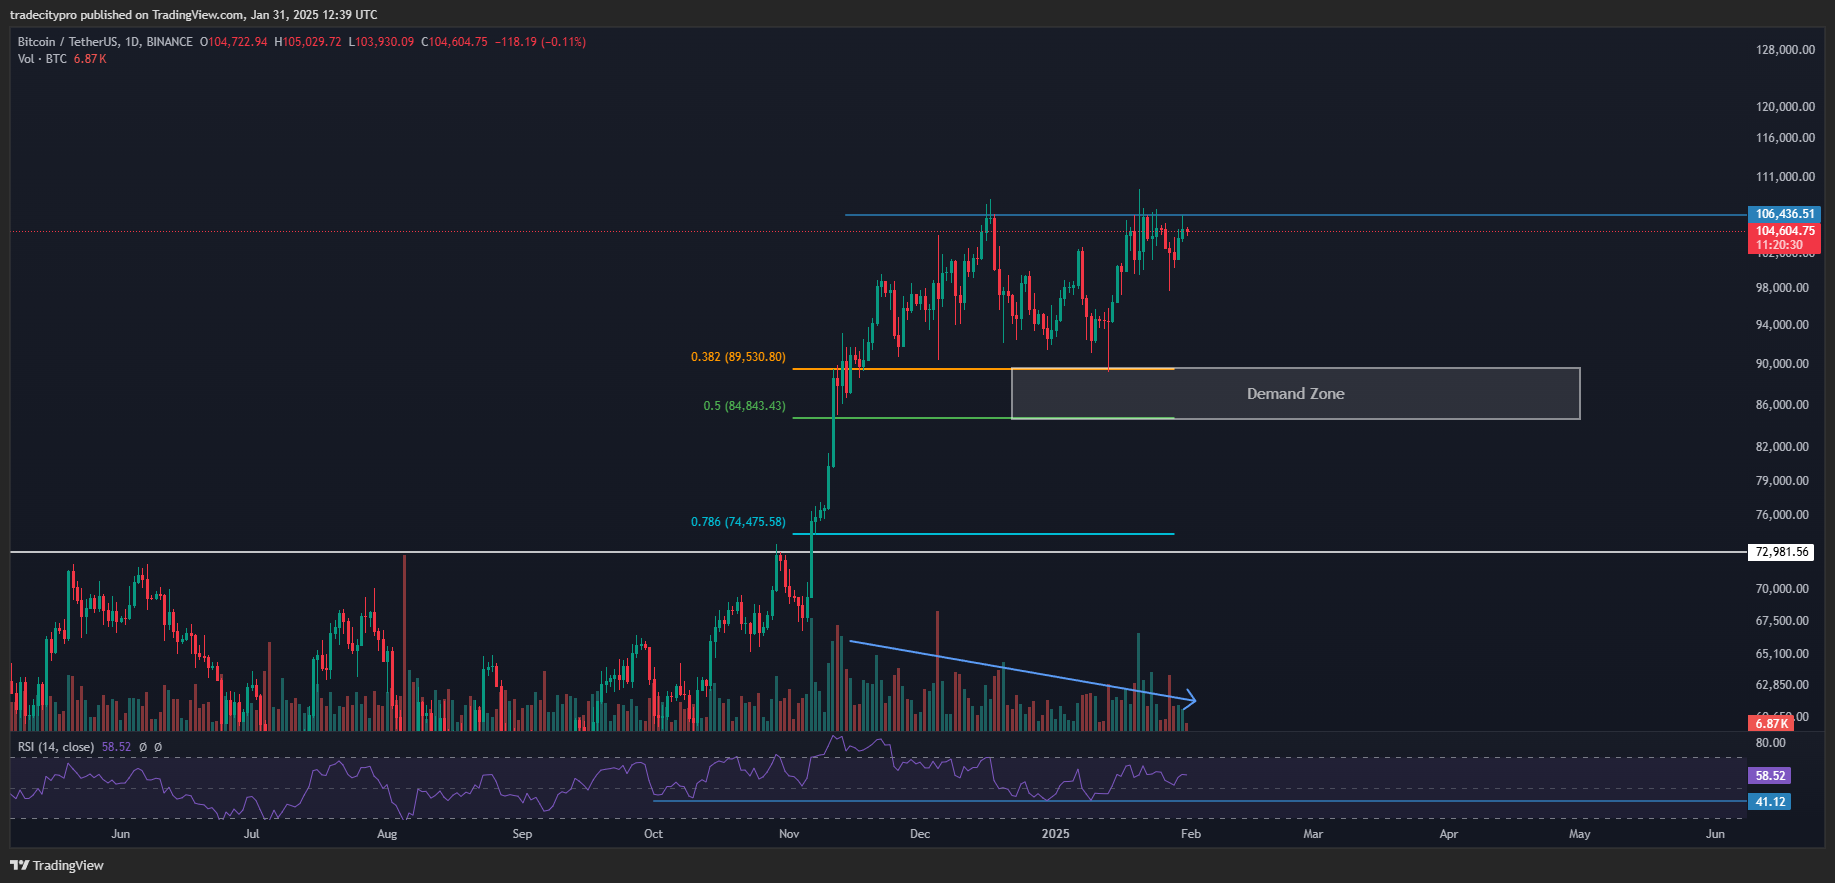The width and height of the screenshot is (1835, 883).
Task: Click the Sep label on time axis
Action: [522, 834]
